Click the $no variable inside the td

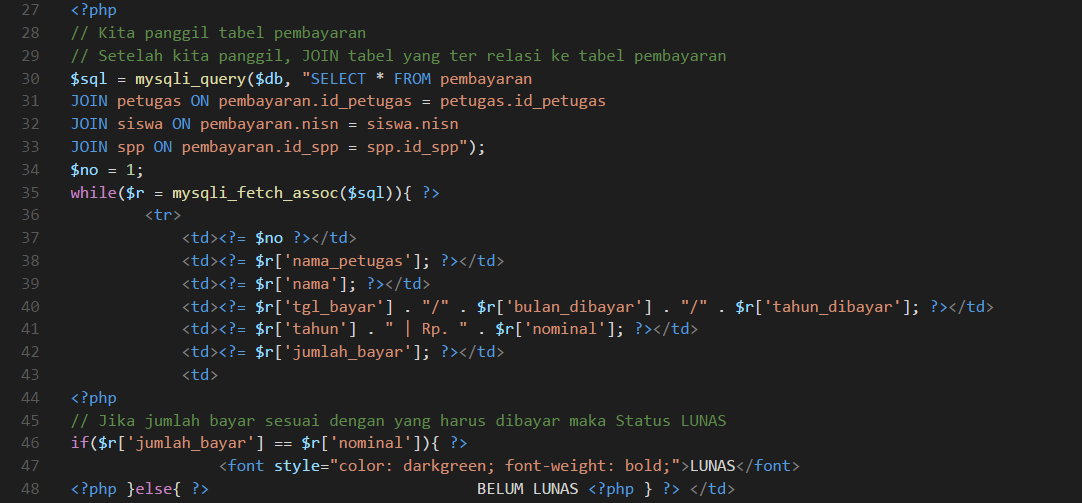(x=269, y=238)
